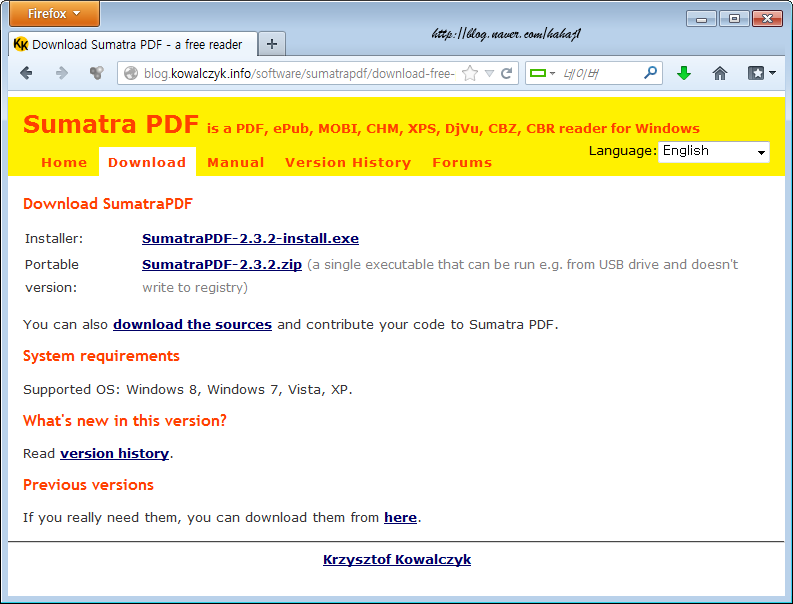Open the URL history dropdown arrow
The height and width of the screenshot is (604, 793).
point(489,73)
